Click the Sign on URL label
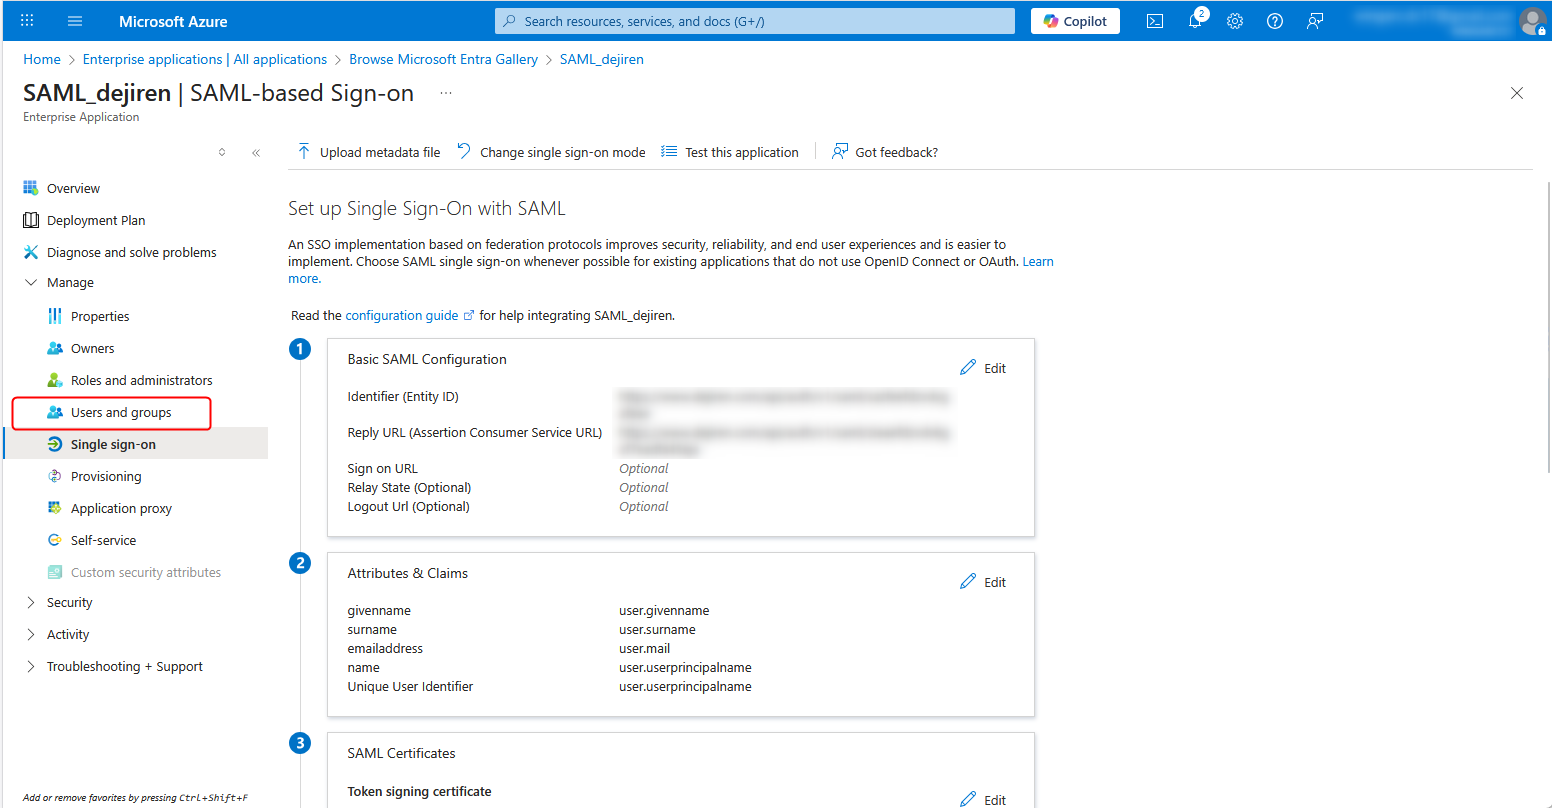Screen dimensions: 1552x808 pyautogui.click(x=383, y=469)
